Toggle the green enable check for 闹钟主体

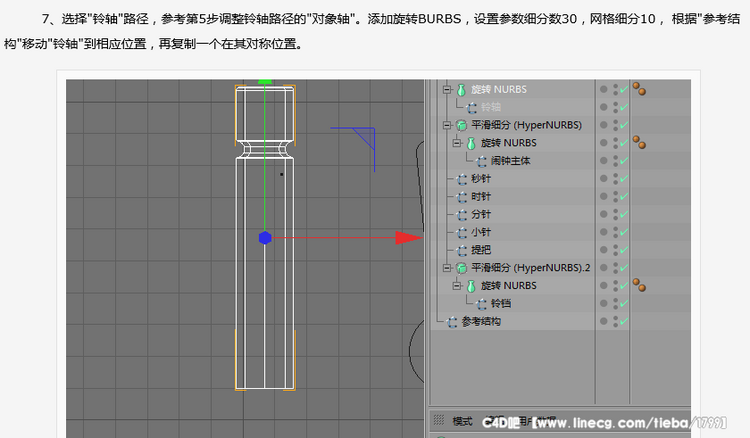(624, 161)
